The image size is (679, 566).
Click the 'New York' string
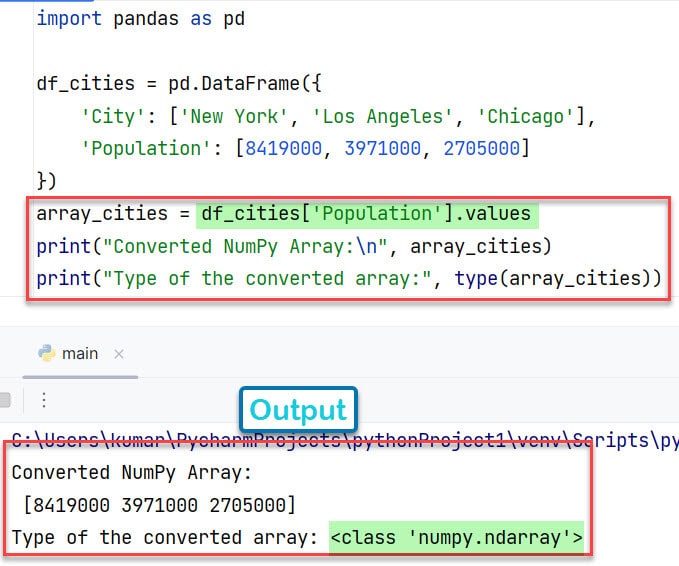tap(234, 116)
